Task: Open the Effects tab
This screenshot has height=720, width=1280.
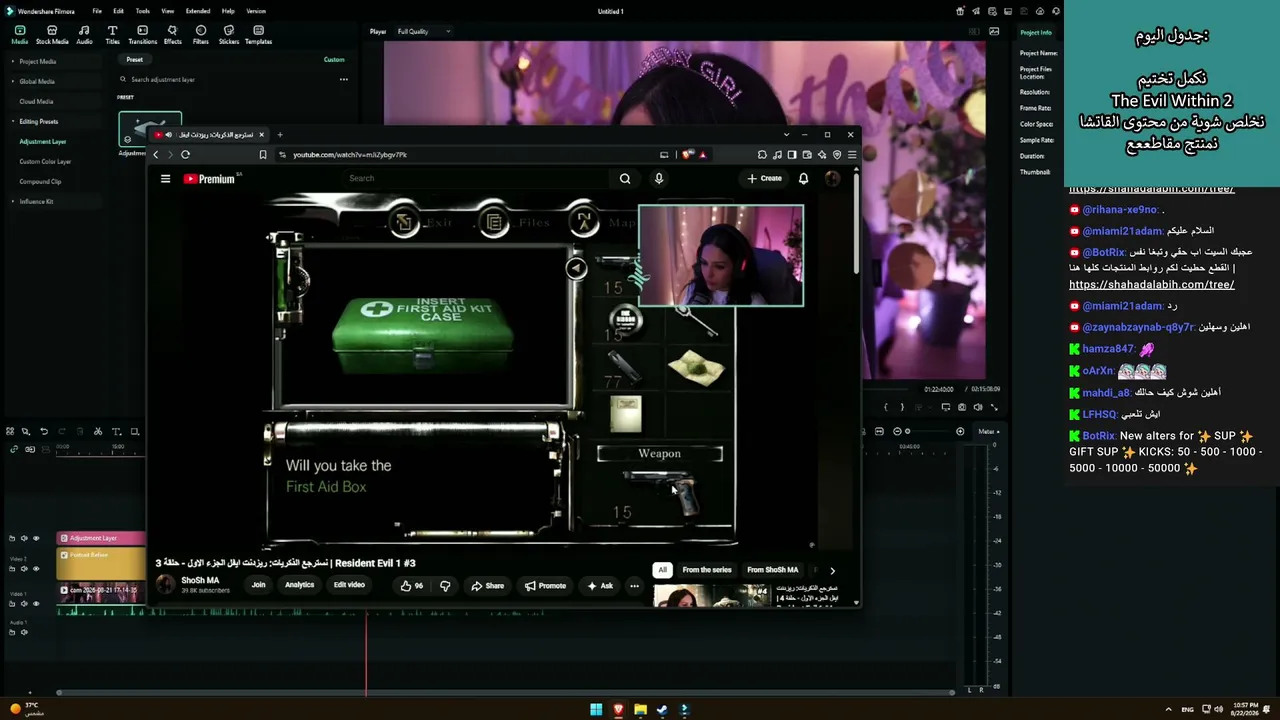Action: tap(172, 35)
